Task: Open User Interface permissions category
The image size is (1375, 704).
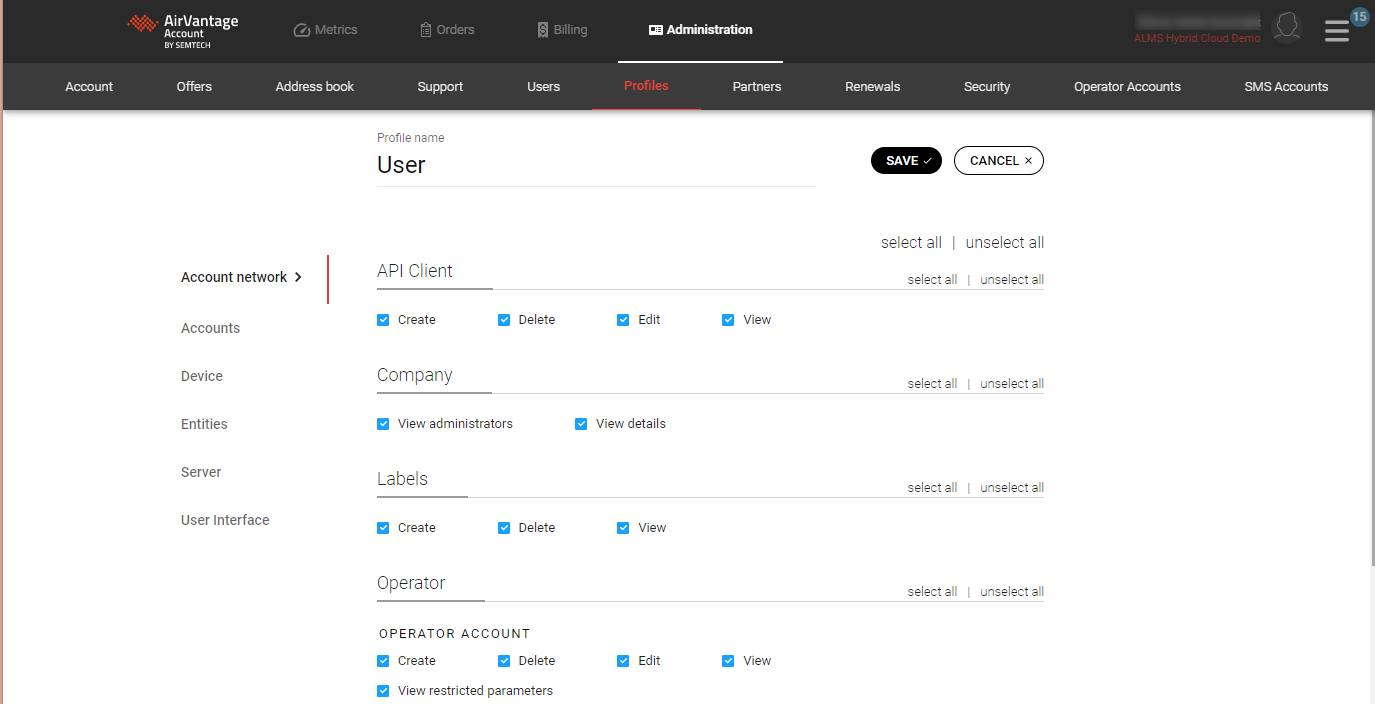Action: click(225, 520)
